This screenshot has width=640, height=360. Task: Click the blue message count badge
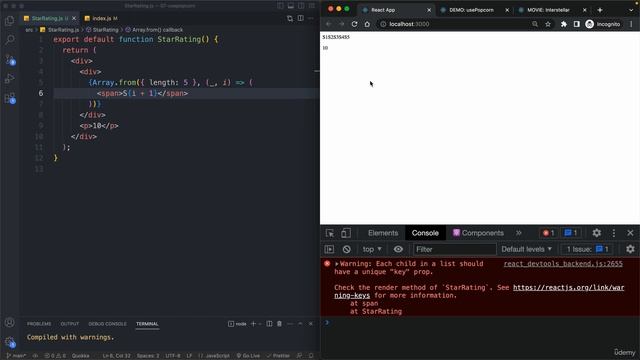pyautogui.click(x=570, y=233)
